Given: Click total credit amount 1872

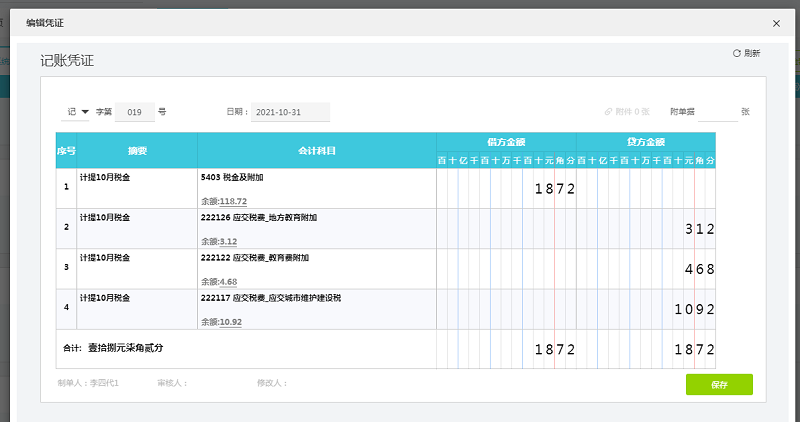Looking at the screenshot, I should click(694, 350).
